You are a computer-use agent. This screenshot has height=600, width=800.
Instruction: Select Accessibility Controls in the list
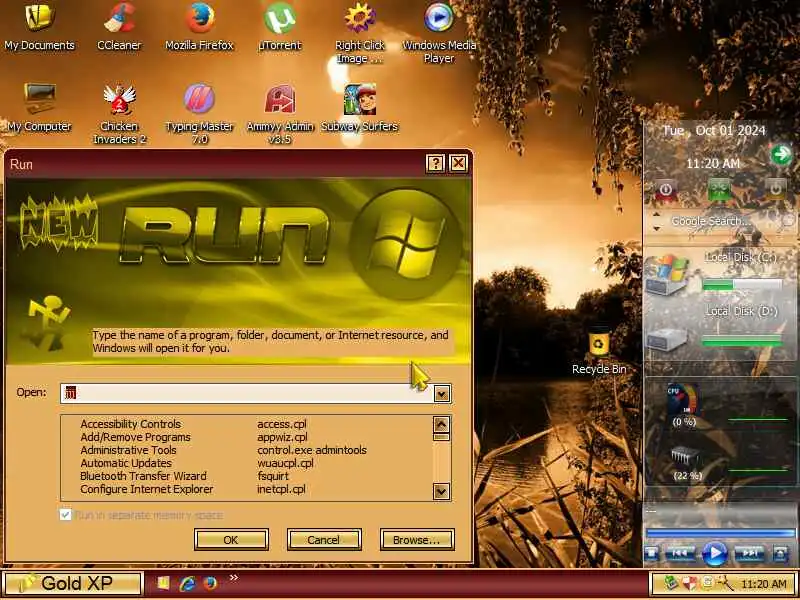[x=131, y=424]
